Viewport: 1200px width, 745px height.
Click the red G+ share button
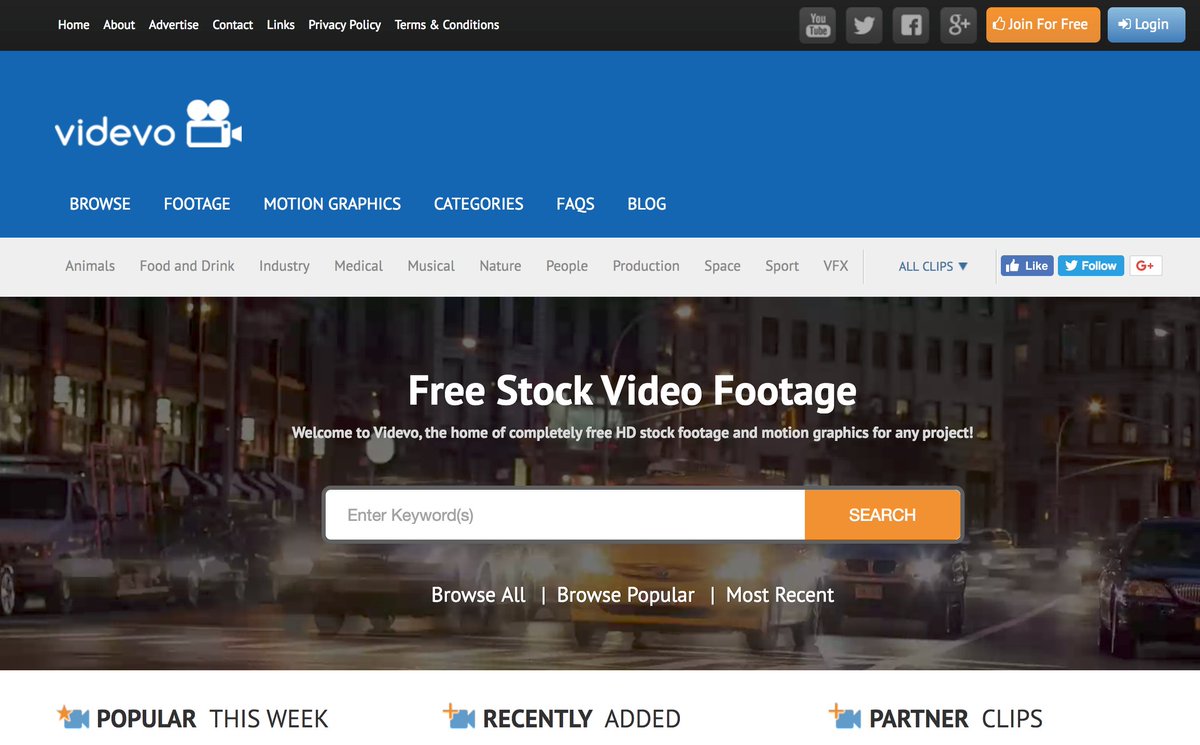pyautogui.click(x=1145, y=266)
